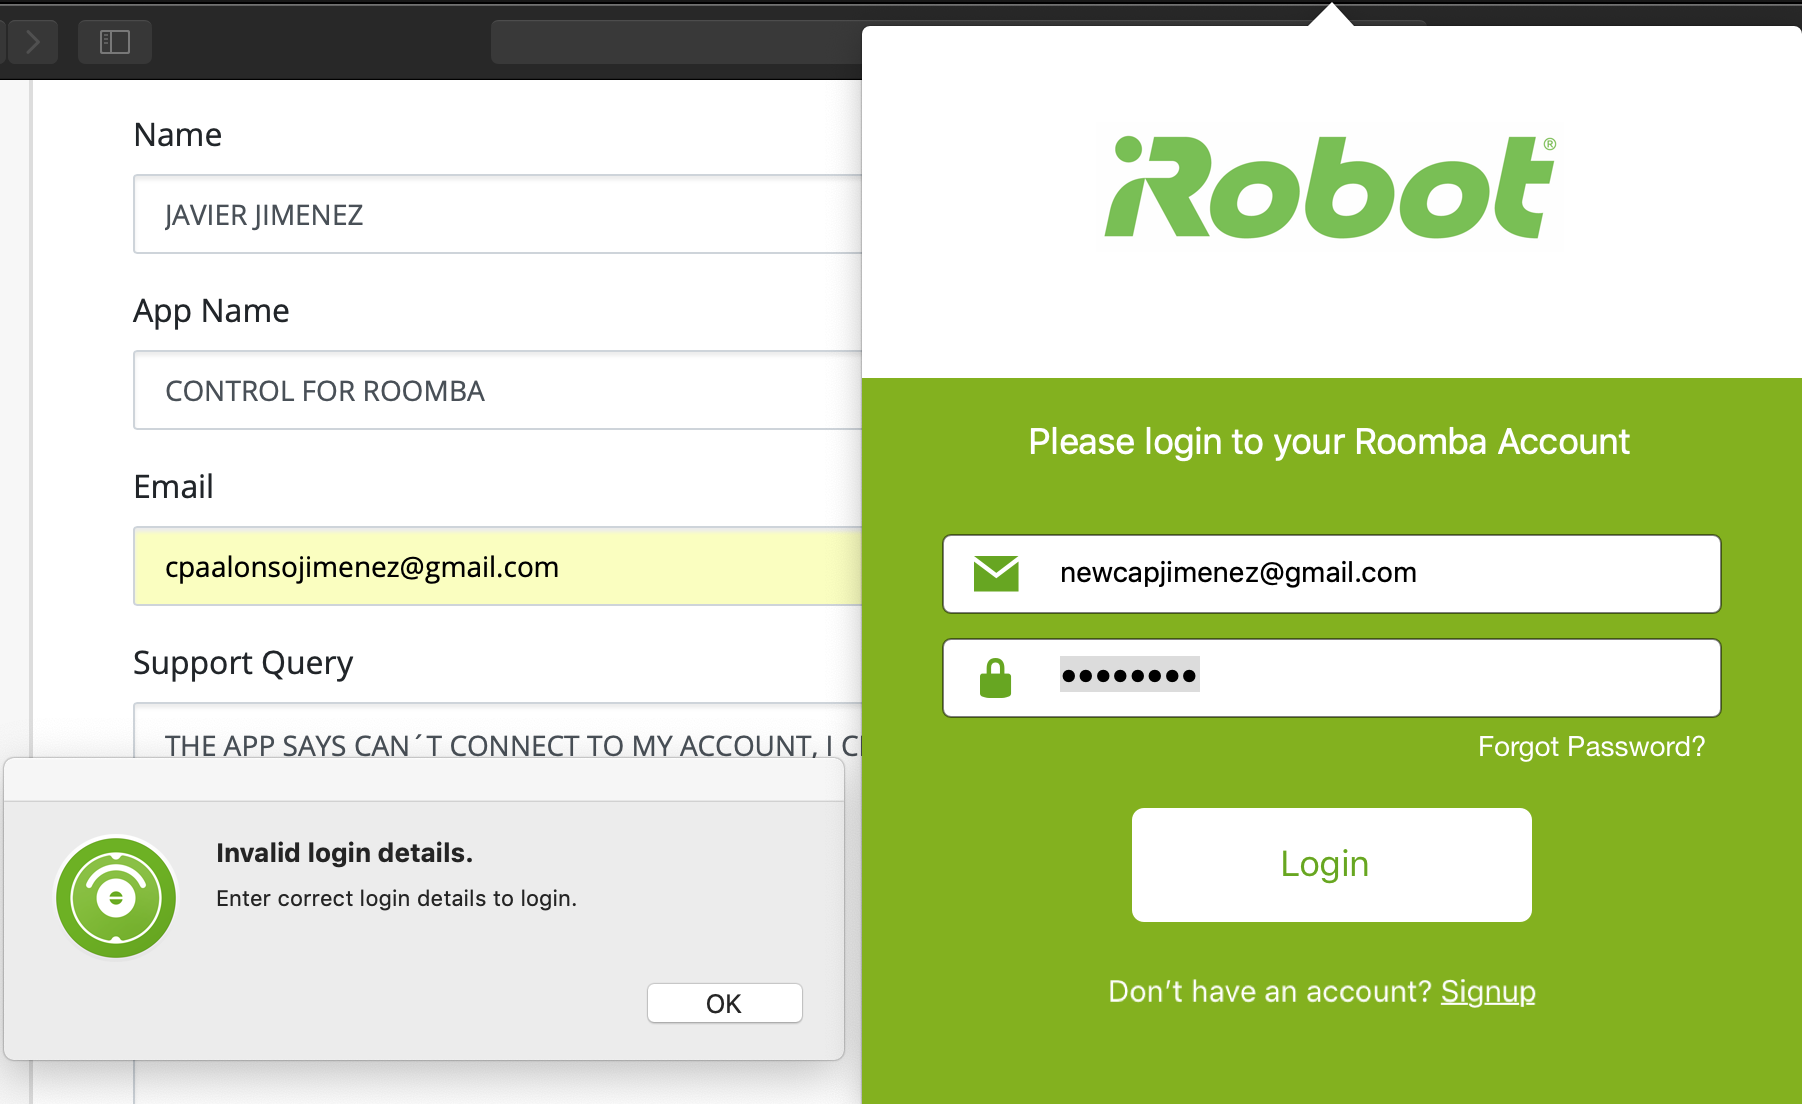
Task: Click the App Name input field
Action: click(x=498, y=390)
